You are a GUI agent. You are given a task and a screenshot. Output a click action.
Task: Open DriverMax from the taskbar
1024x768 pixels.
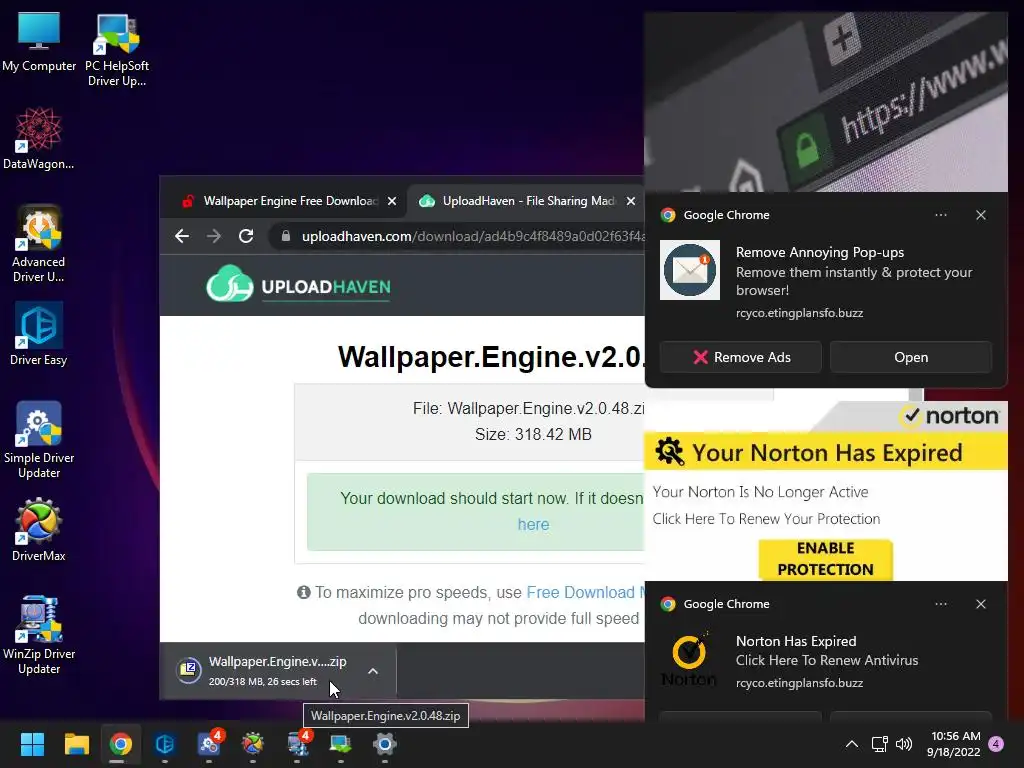click(253, 744)
